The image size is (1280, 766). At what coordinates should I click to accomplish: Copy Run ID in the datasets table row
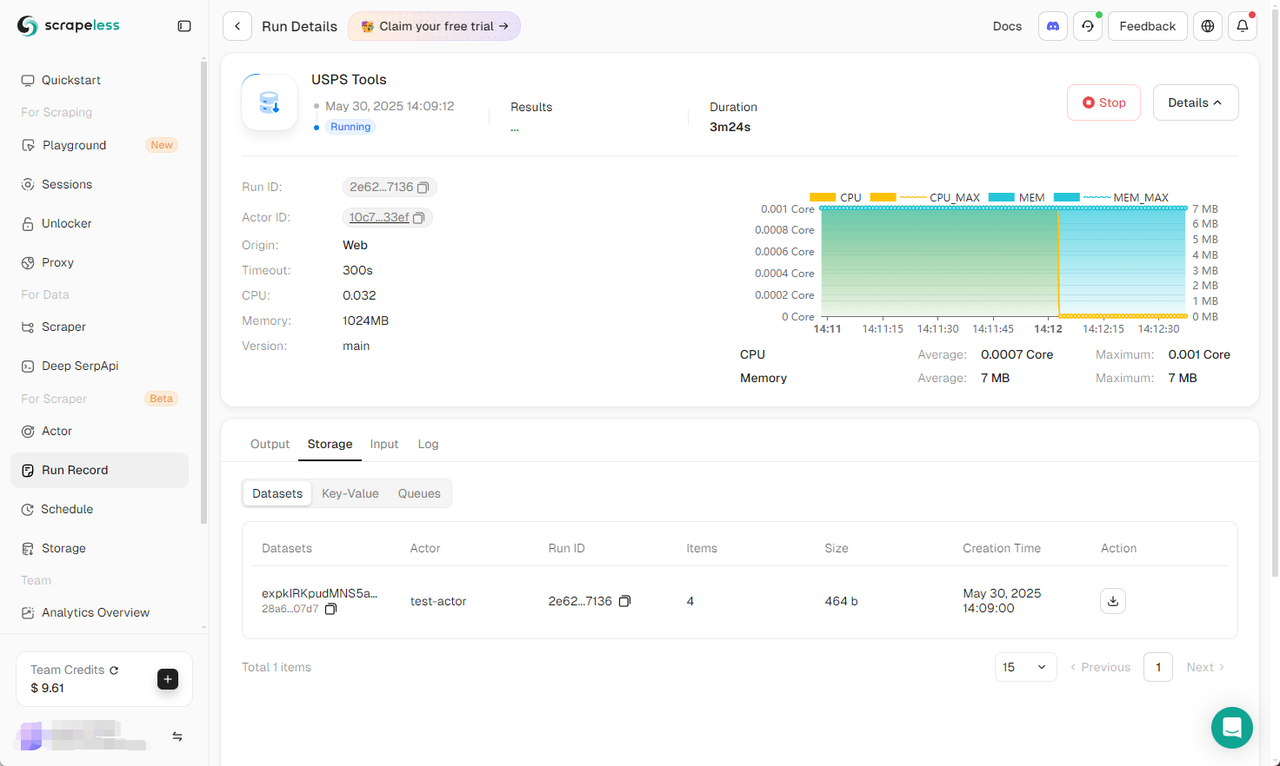coord(625,601)
